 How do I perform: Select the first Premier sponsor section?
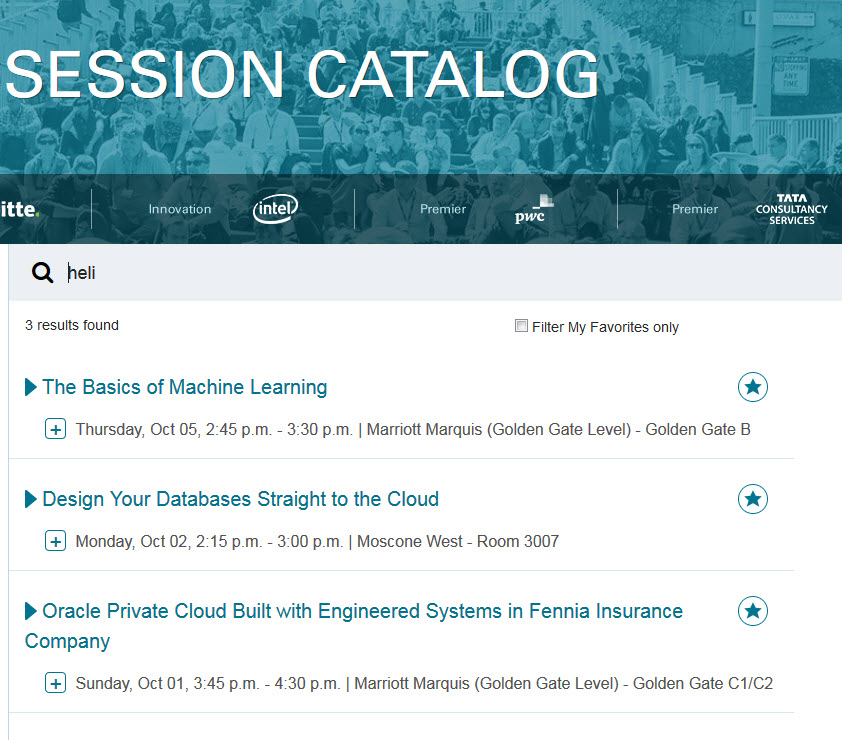coord(442,209)
